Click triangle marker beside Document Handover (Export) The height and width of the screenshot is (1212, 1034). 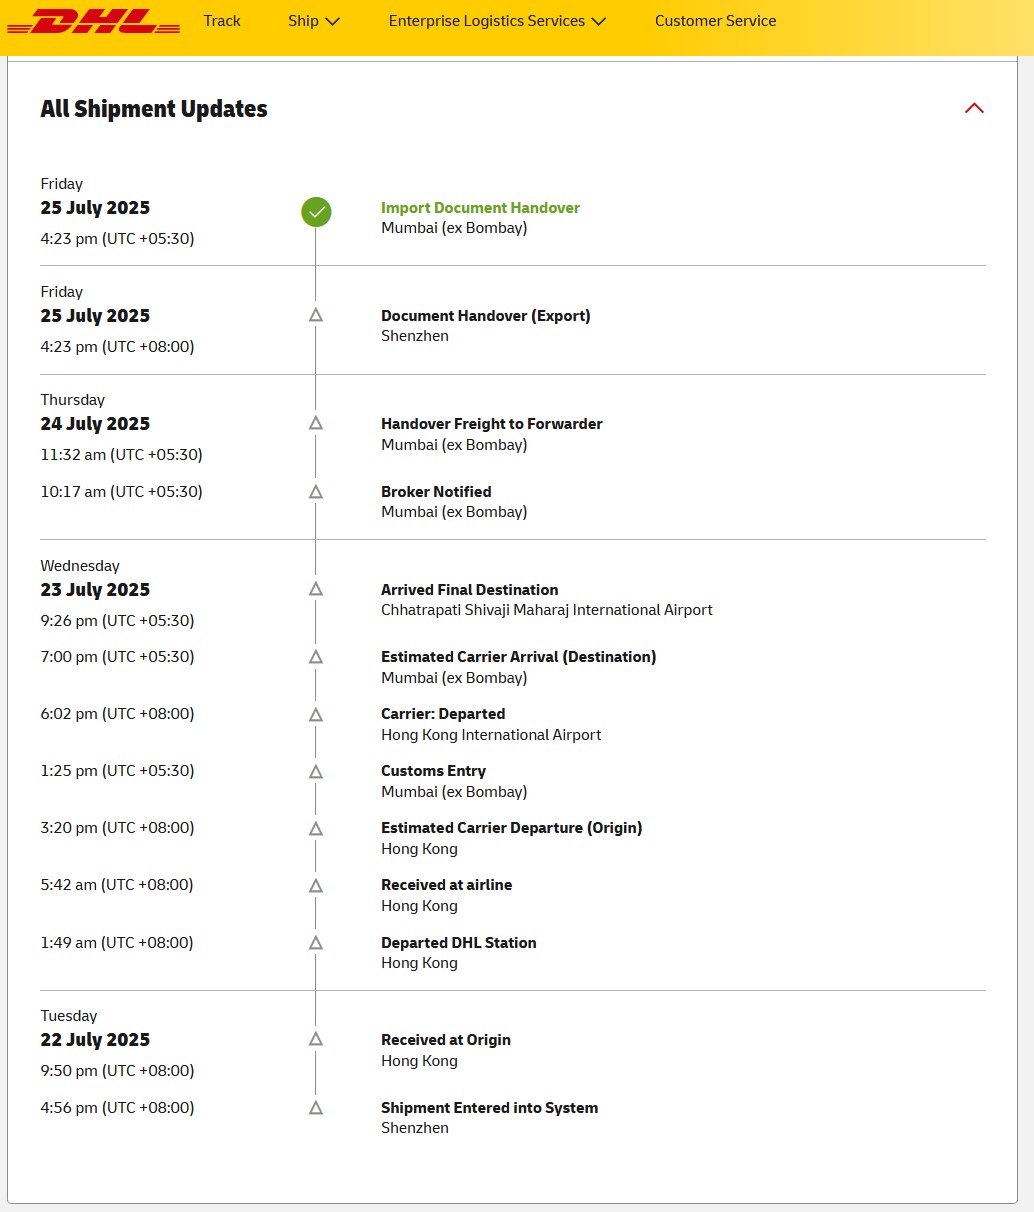tap(316, 315)
